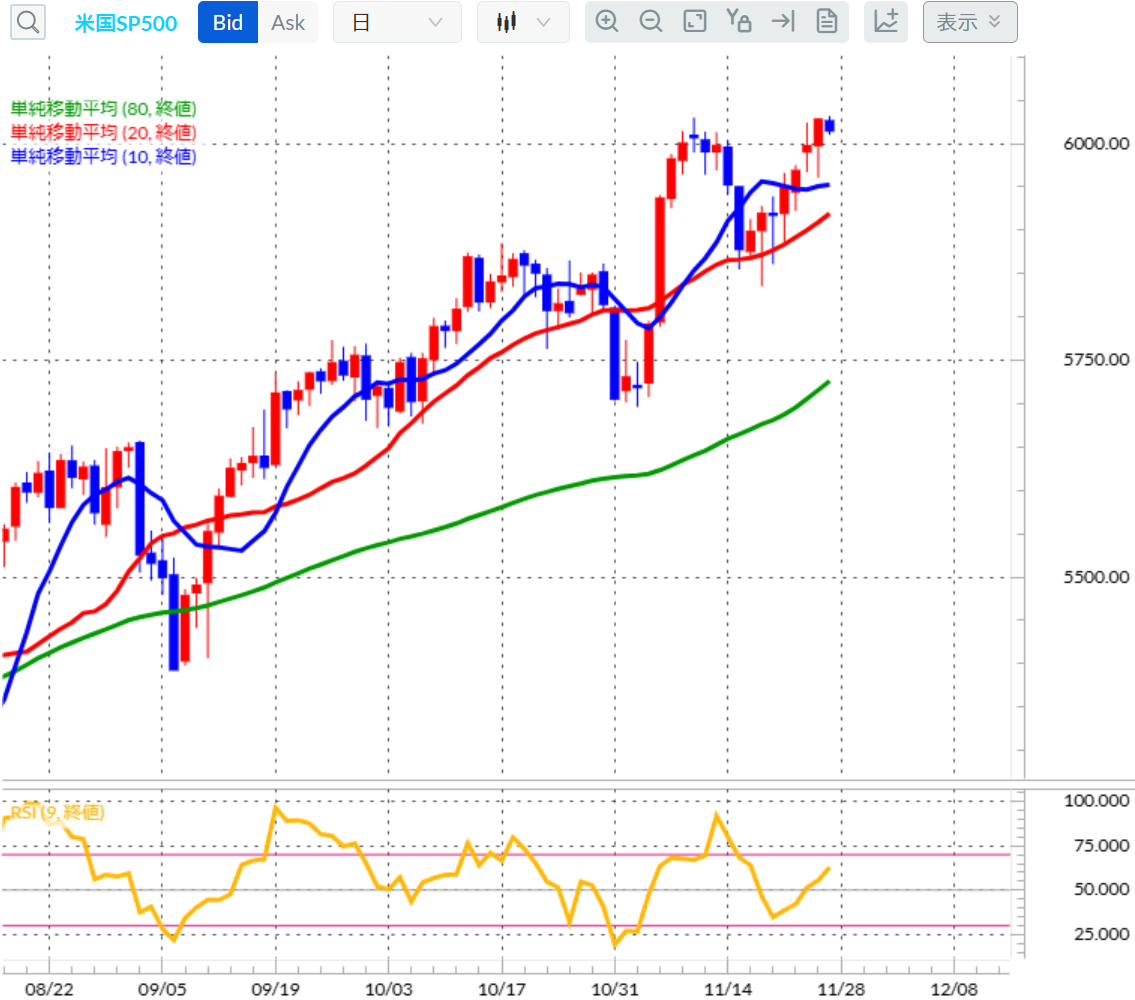This screenshot has width=1135, height=1000.
Task: Click the 単純移動平均 (20, 終値) legend label
Action: click(104, 133)
